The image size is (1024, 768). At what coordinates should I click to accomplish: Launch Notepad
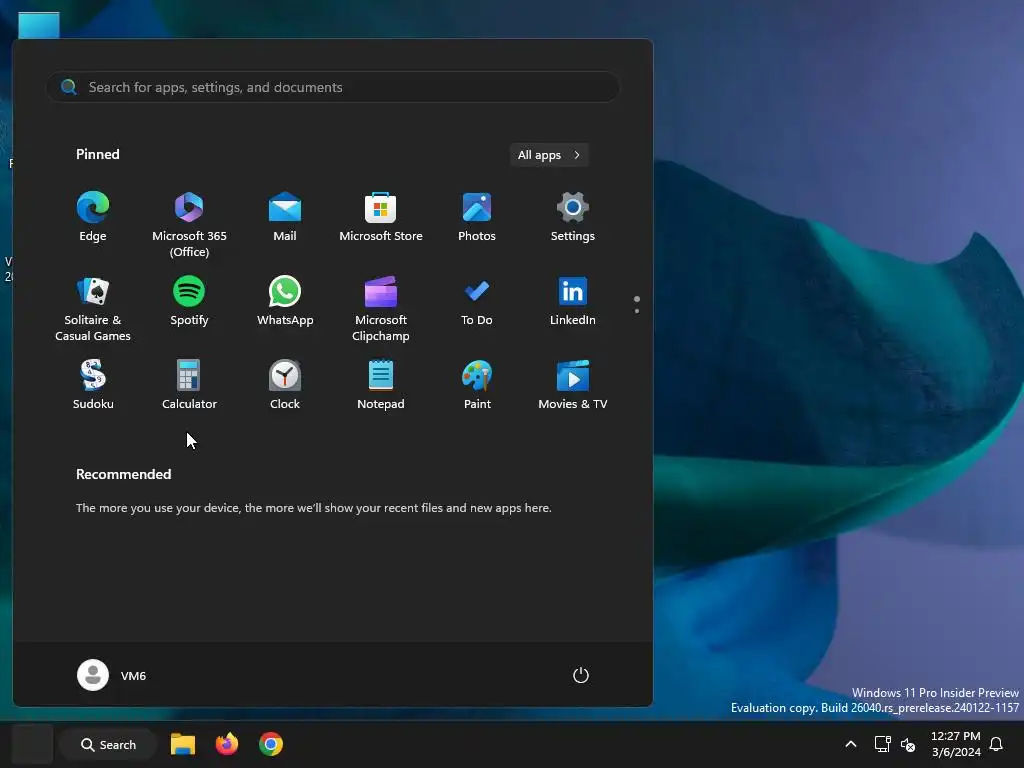381,385
